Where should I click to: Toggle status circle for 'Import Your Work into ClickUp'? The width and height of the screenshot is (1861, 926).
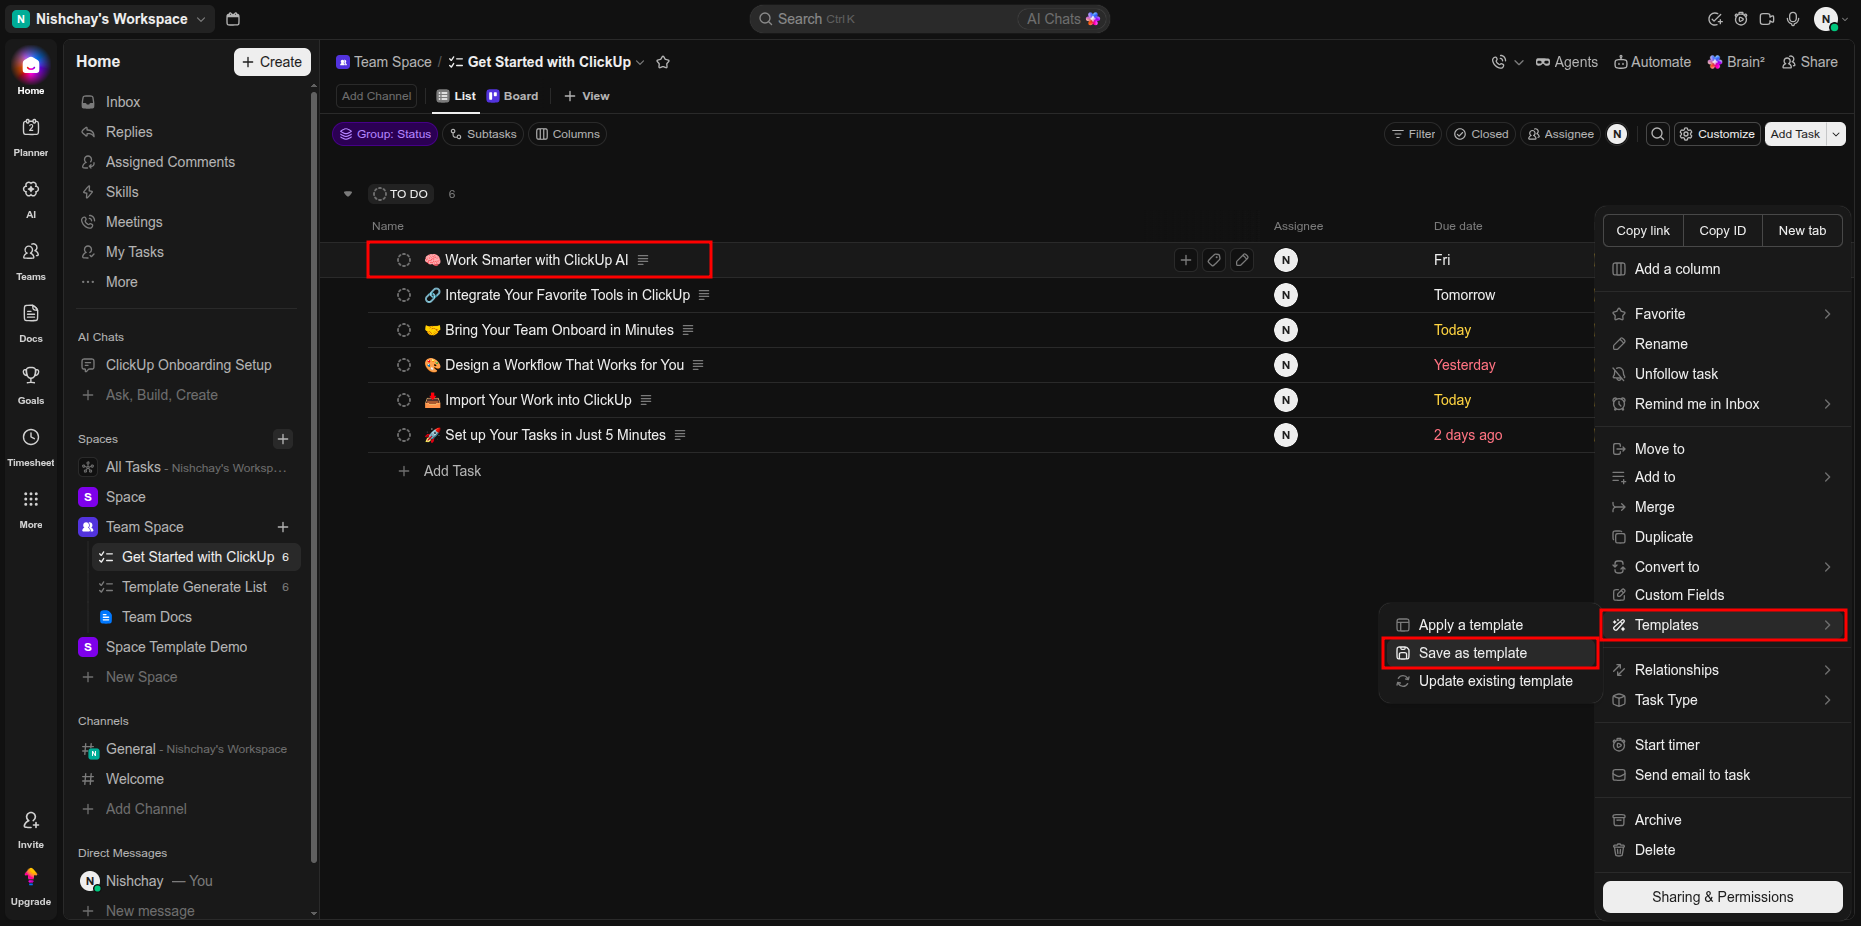point(404,400)
